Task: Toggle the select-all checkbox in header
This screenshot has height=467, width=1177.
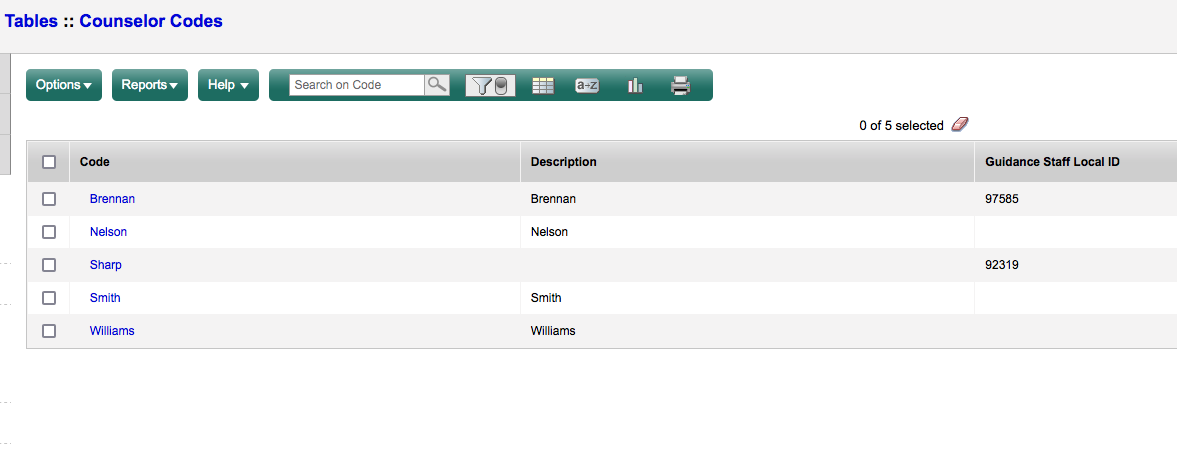Action: click(49, 162)
